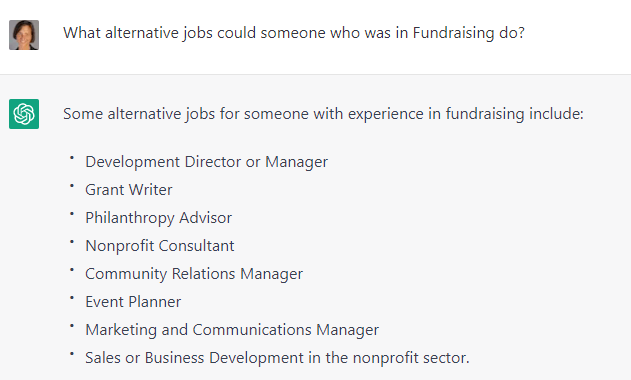Click the Event Planner list item

(x=133, y=302)
